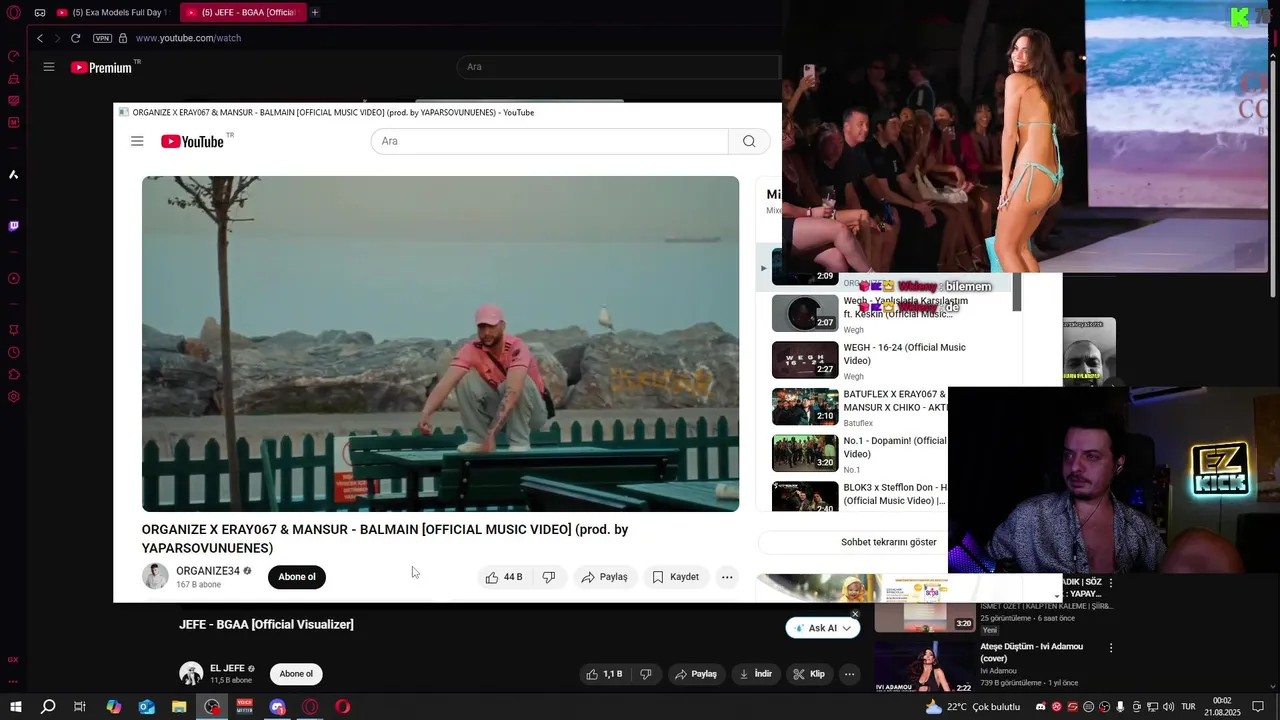
Task: Subscribe to ORGANIZE34 with Abone ol
Action: [297, 577]
